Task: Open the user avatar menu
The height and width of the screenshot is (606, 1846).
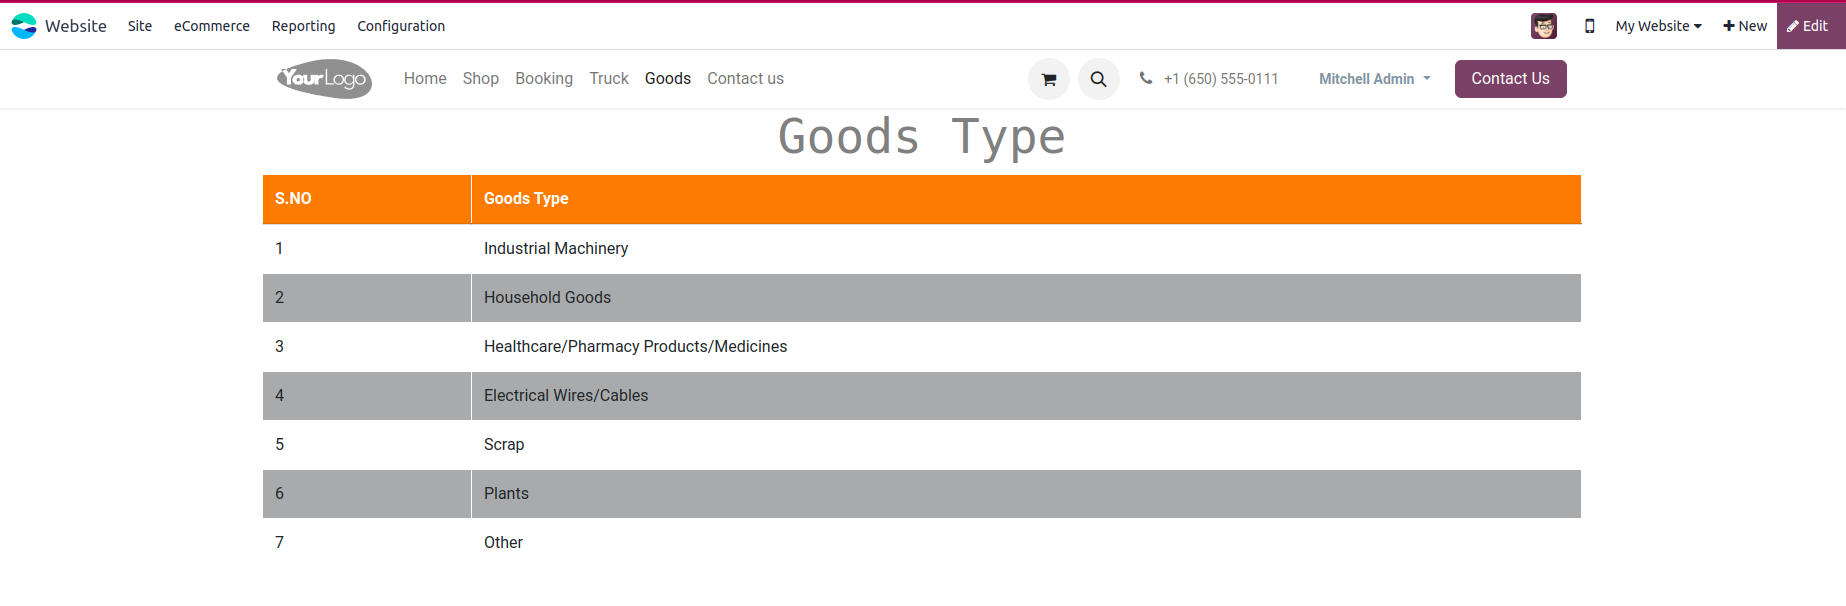Action: 1543,26
